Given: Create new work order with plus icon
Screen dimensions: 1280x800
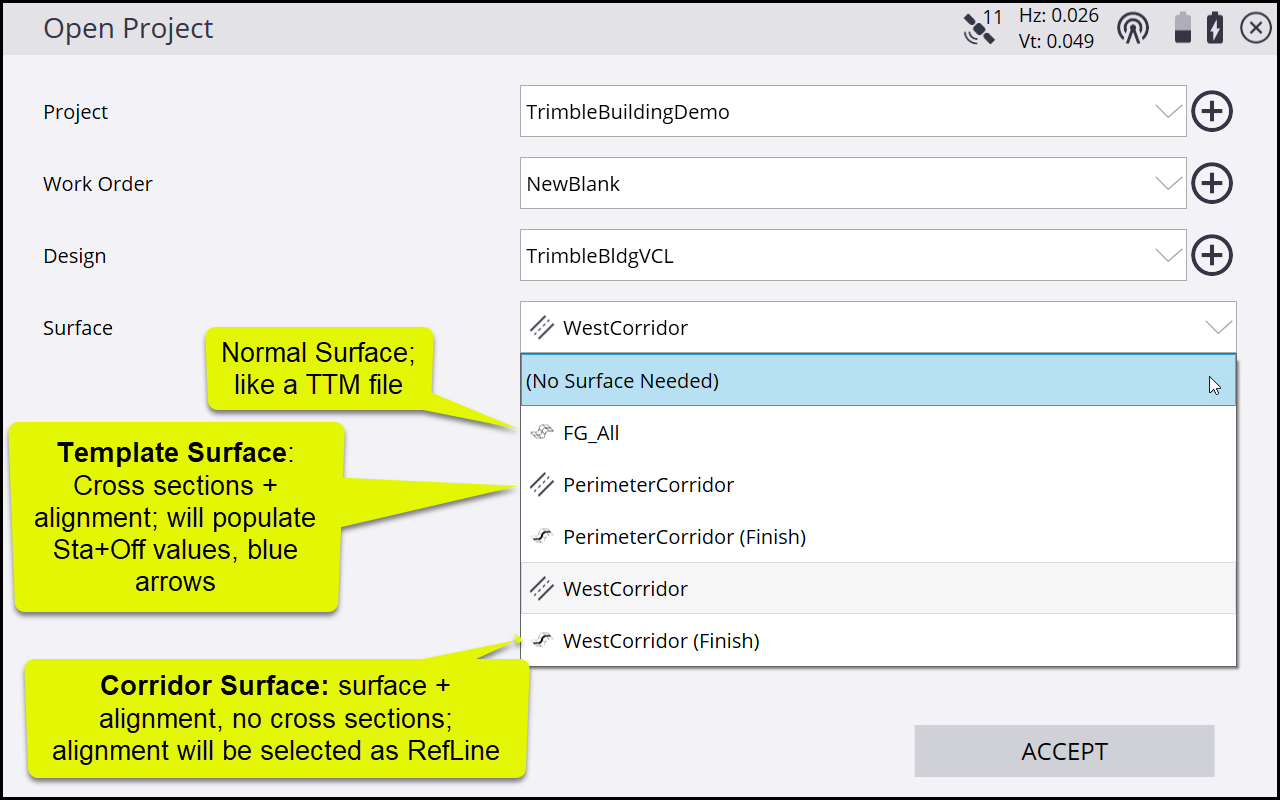Looking at the screenshot, I should click(1212, 184).
